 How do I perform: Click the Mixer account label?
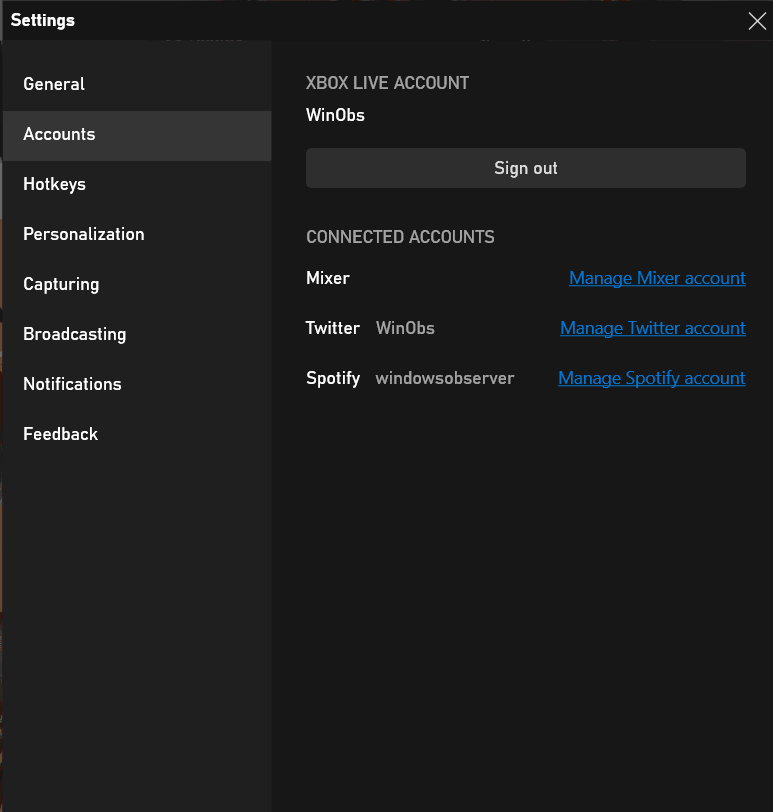point(328,278)
